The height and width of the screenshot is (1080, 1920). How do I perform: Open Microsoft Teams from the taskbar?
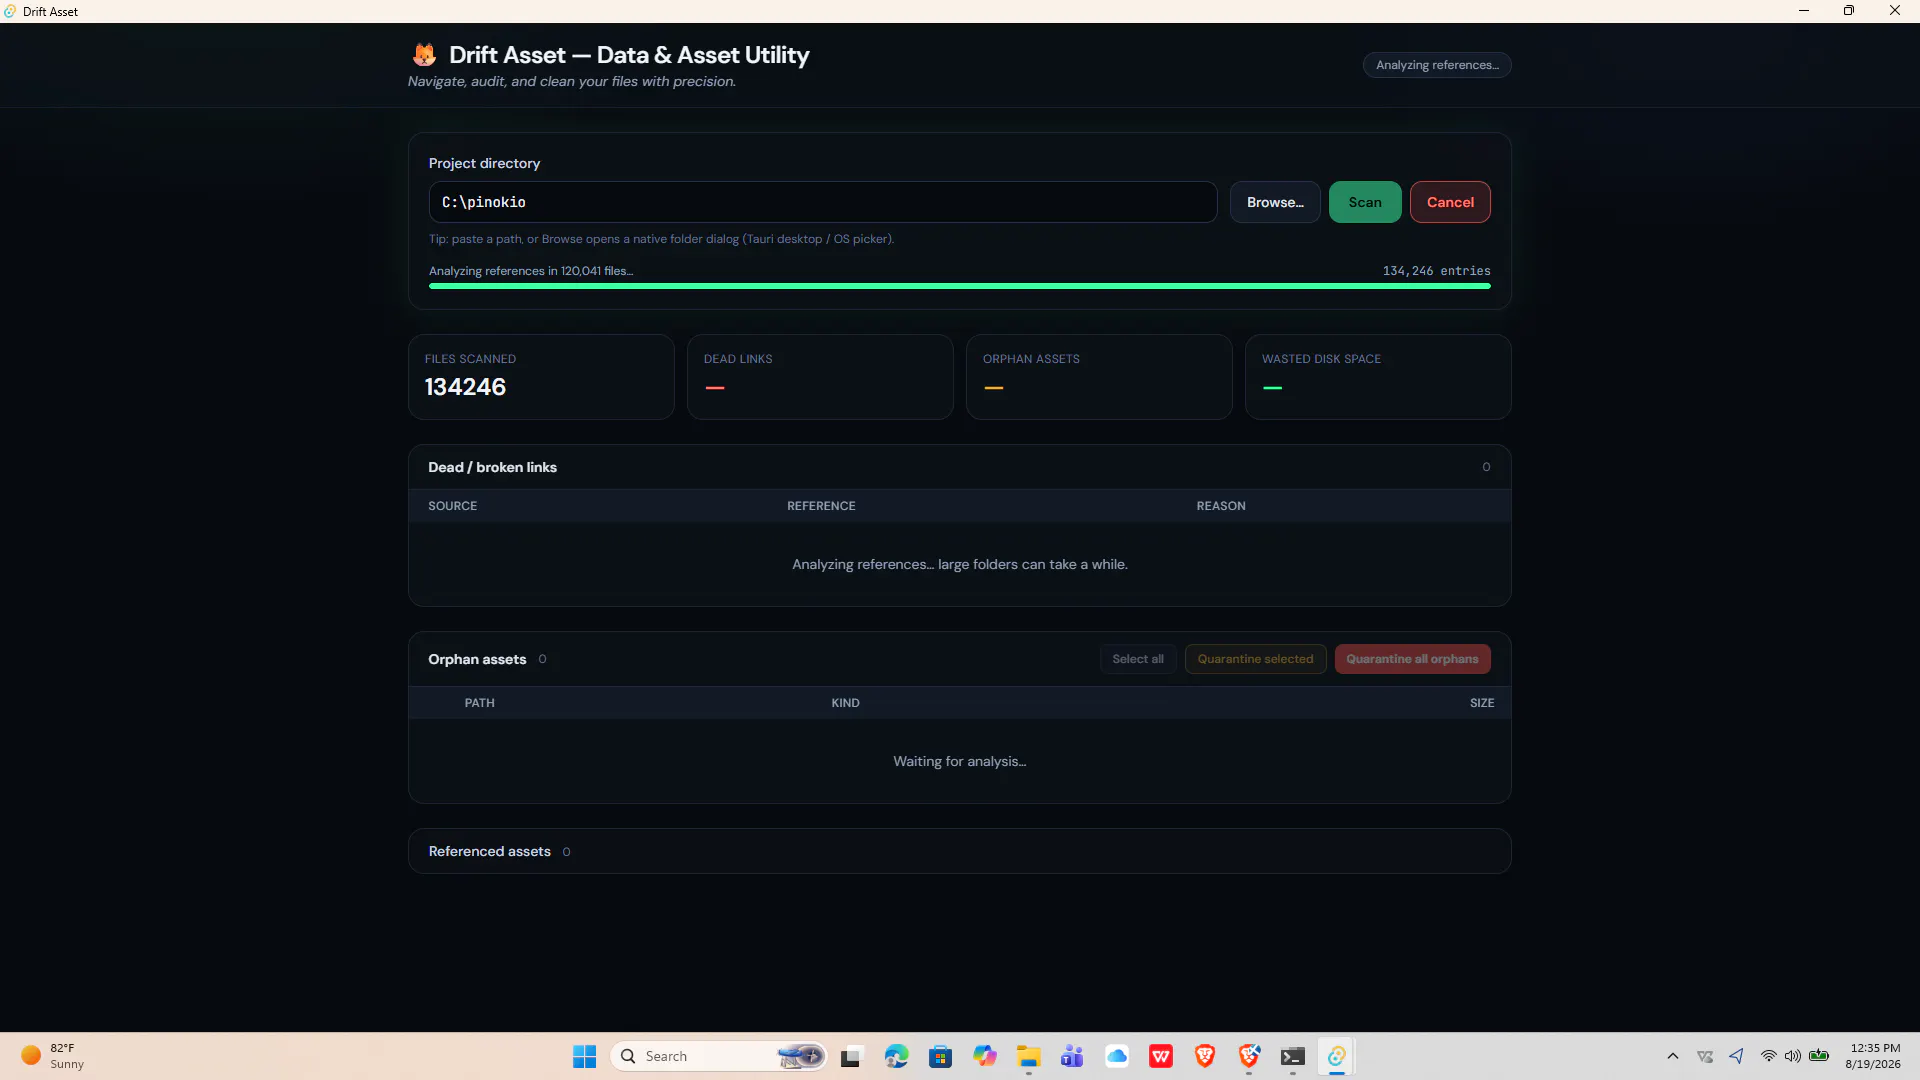point(1072,1056)
